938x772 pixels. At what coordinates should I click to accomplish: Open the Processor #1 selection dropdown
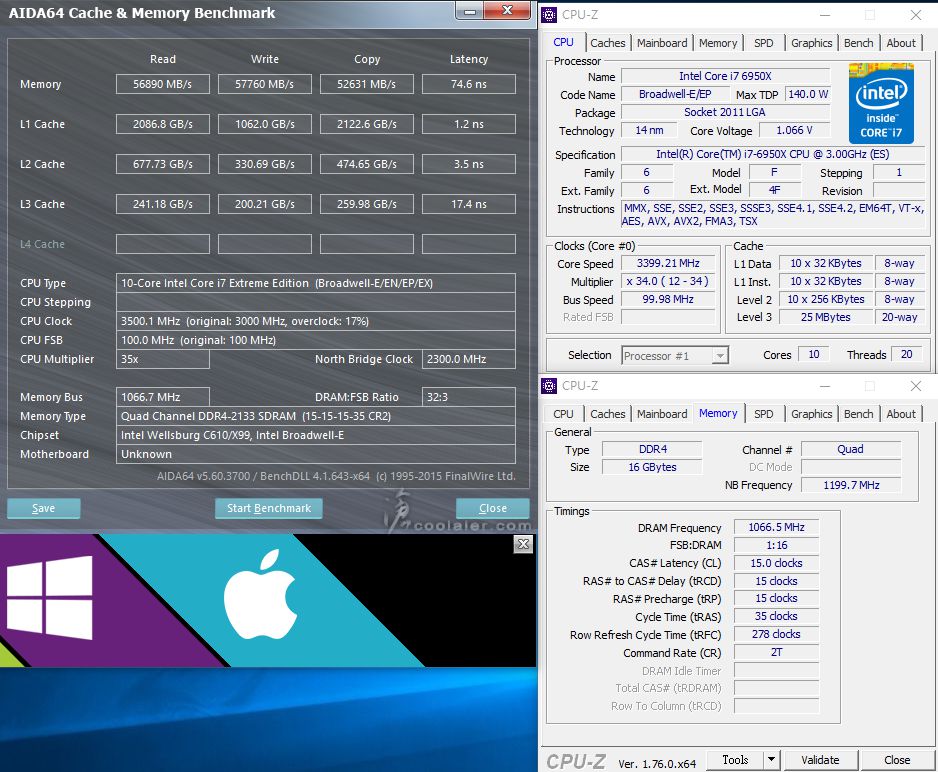click(x=720, y=356)
